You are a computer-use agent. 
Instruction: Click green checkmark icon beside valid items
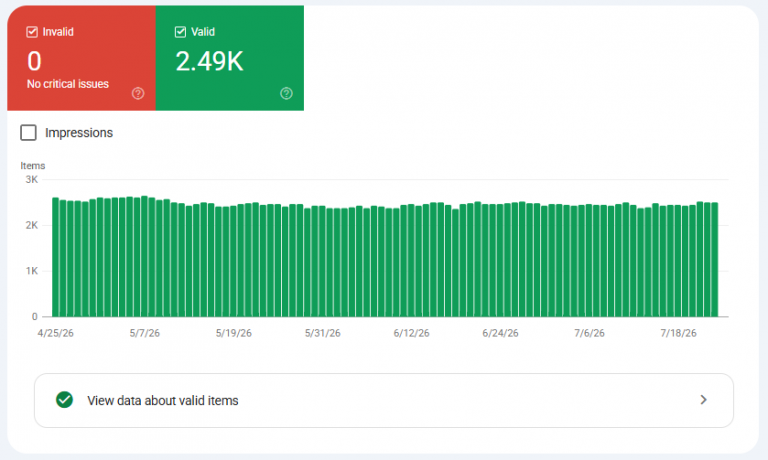(65, 400)
